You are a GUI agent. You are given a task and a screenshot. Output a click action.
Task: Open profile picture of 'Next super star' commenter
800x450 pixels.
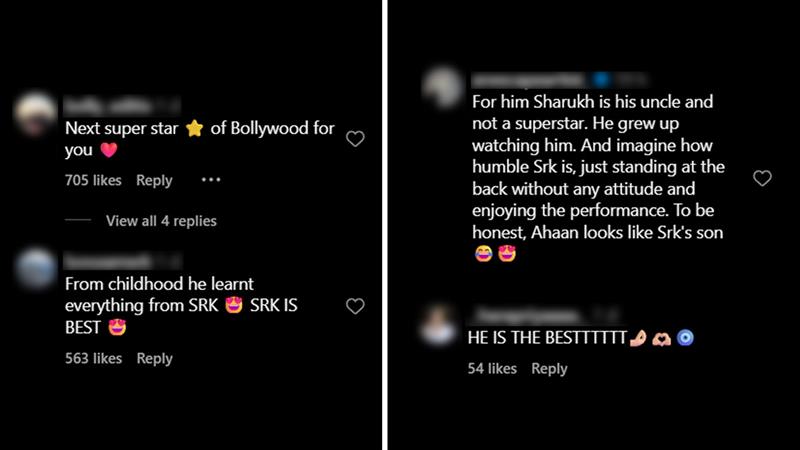point(35,114)
